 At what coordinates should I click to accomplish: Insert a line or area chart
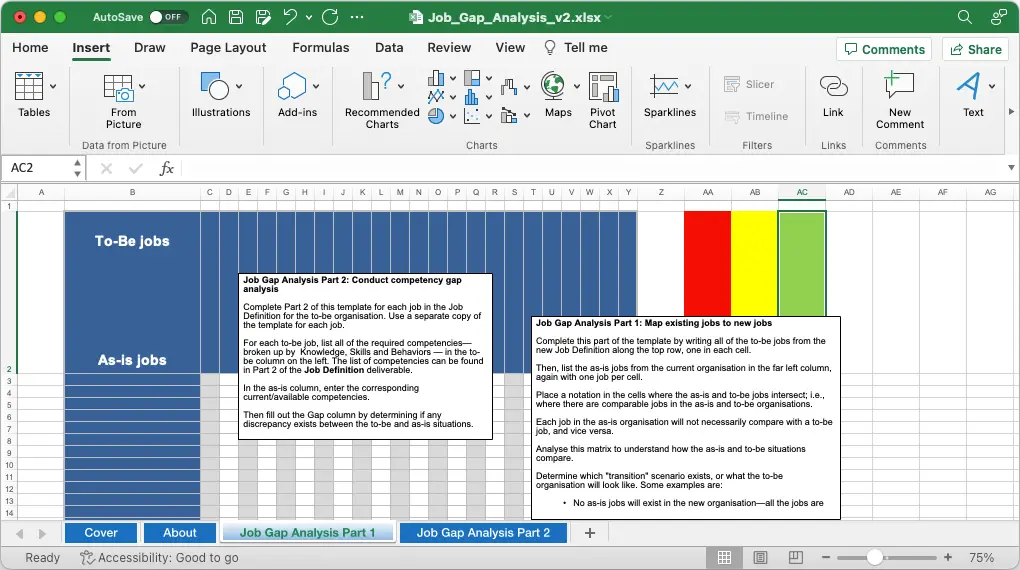436,97
